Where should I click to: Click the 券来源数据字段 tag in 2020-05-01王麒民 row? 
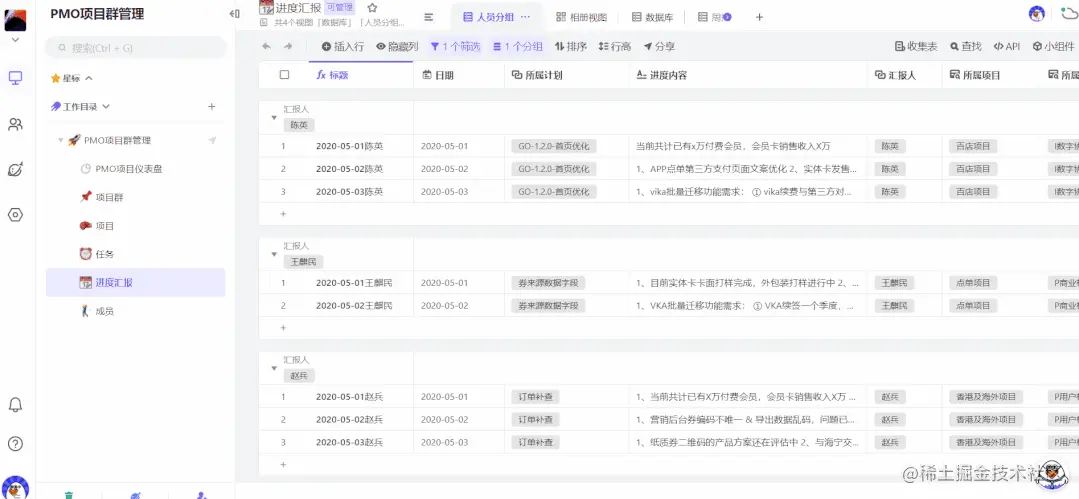click(548, 283)
